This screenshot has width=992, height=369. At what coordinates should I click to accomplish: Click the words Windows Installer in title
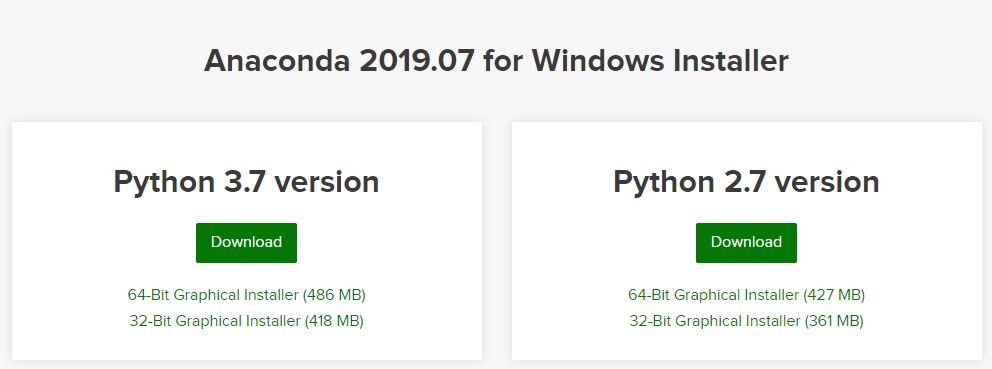point(660,61)
